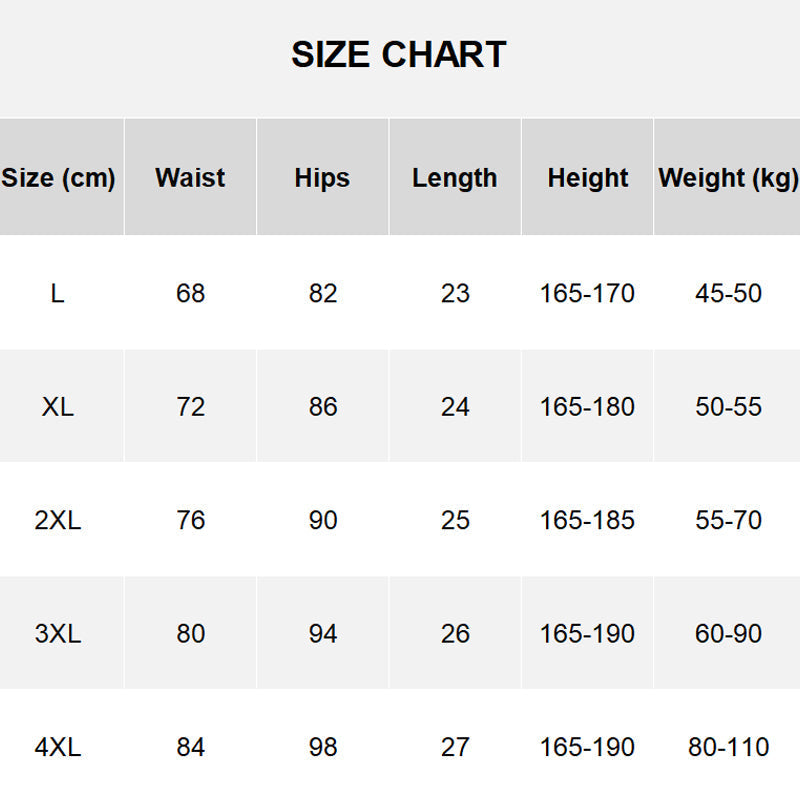Viewport: 800px width, 800px height.
Task: Select hips value 98 for 4XL
Action: click(323, 747)
